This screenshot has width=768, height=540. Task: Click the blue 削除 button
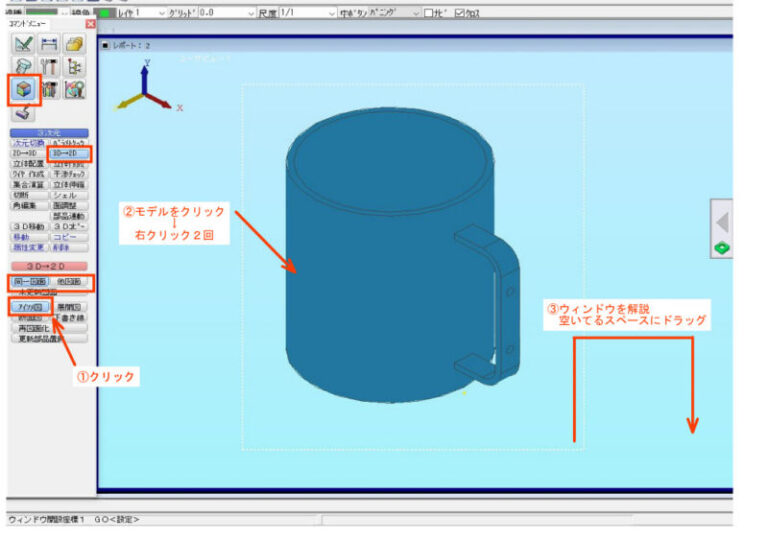pos(69,247)
